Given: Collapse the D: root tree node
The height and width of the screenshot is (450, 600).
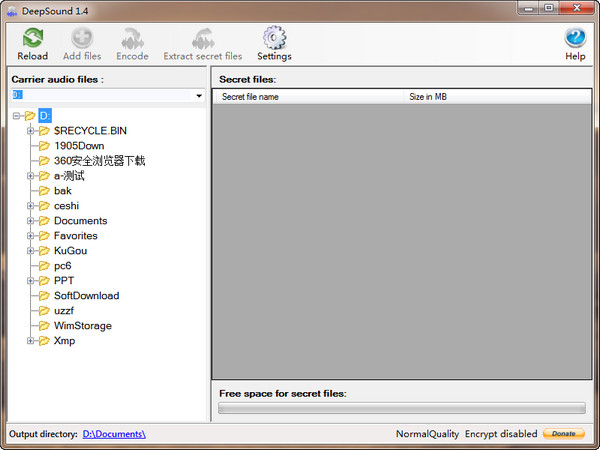Looking at the screenshot, I should (16, 116).
